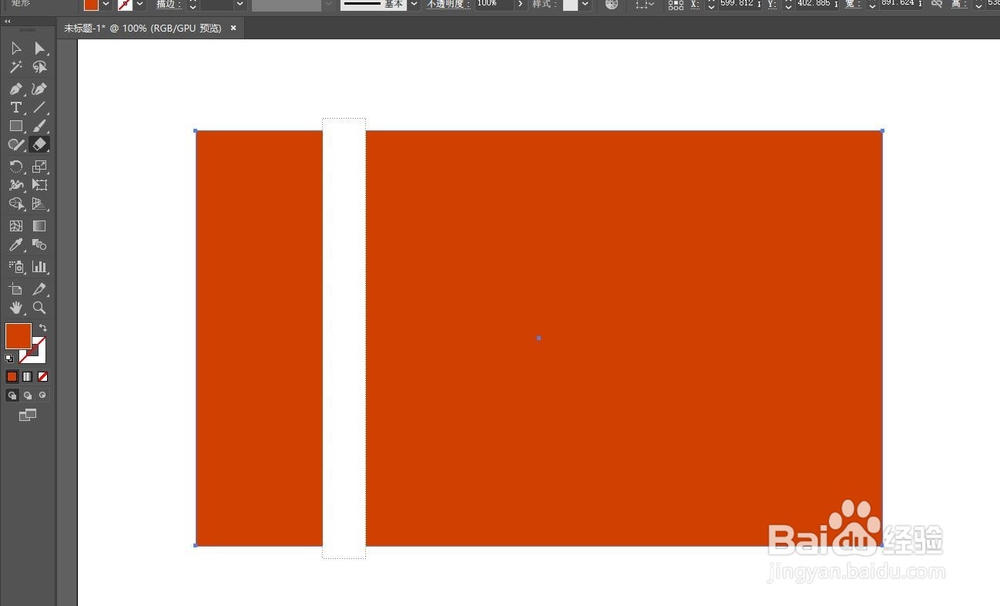The height and width of the screenshot is (606, 1000).
Task: Close the 未标题-1 document tab
Action: click(x=233, y=28)
